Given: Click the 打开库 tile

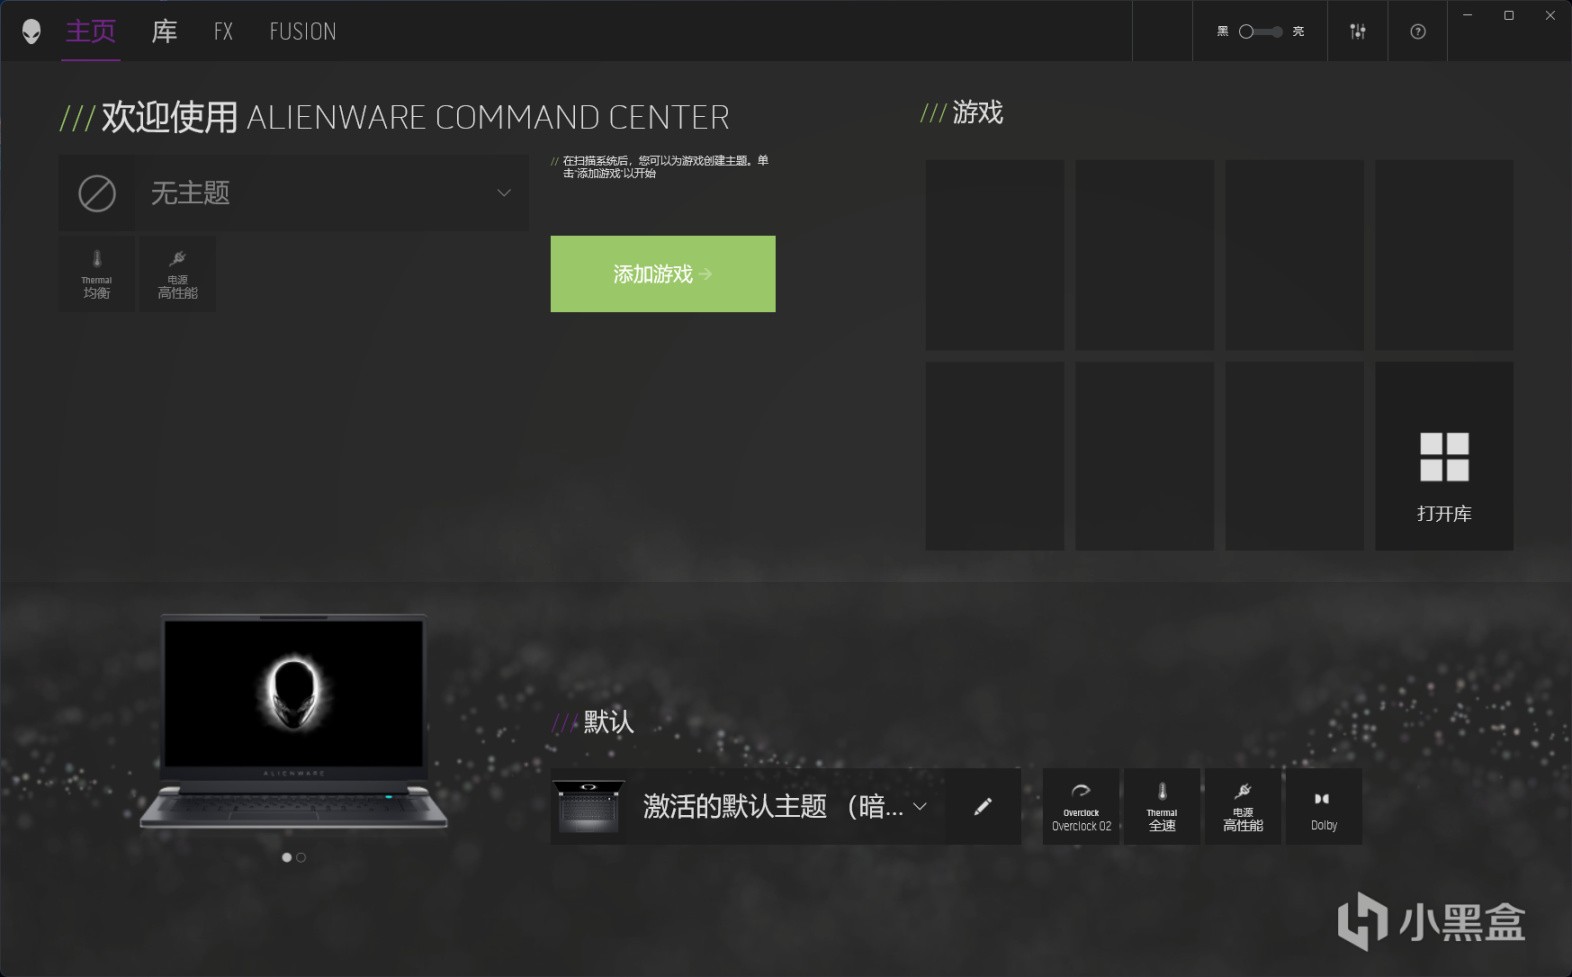Looking at the screenshot, I should pyautogui.click(x=1444, y=456).
